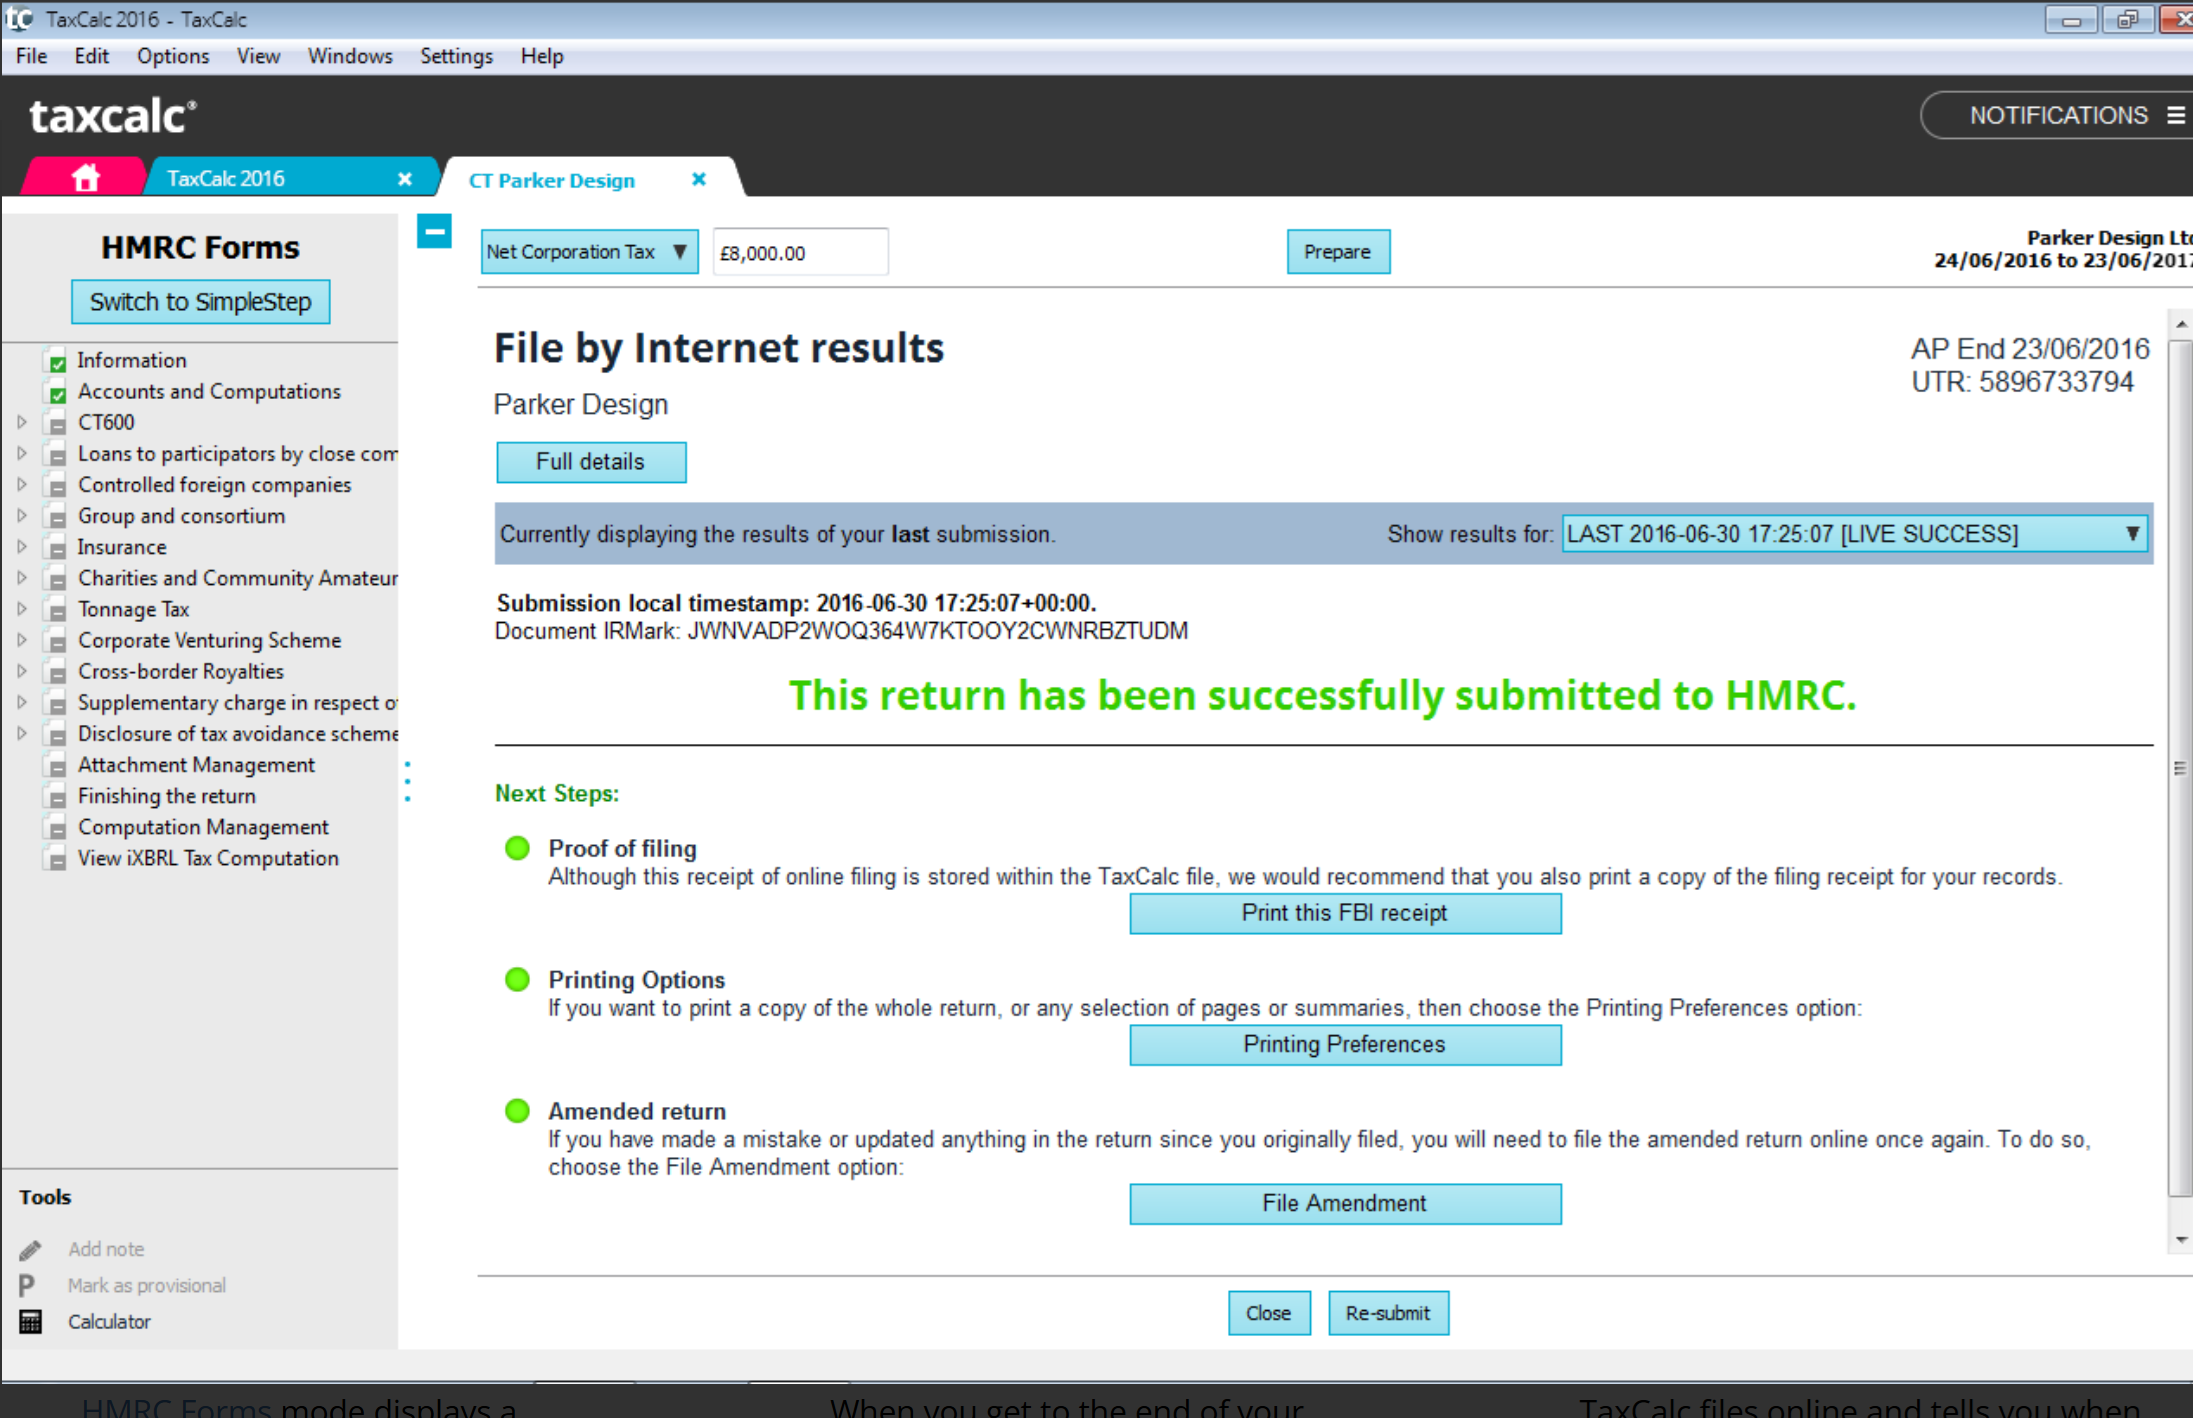Click the £8,000.00 tax amount field

click(800, 253)
